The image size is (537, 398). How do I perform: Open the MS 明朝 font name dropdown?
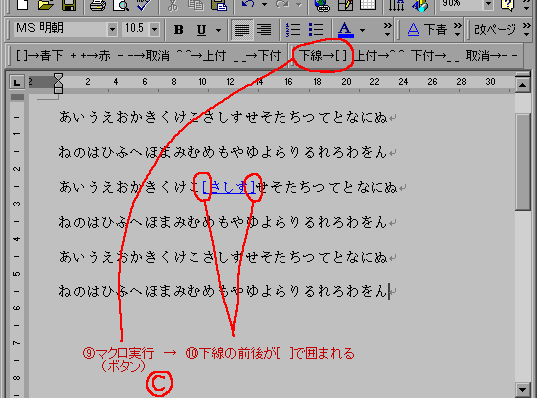[112, 30]
